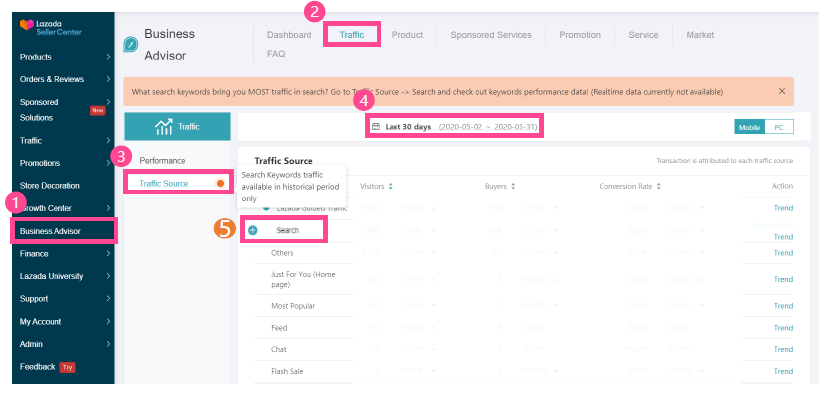Click the calendar icon beside Last 30 days
This screenshot has width=825, height=400.
[376, 126]
